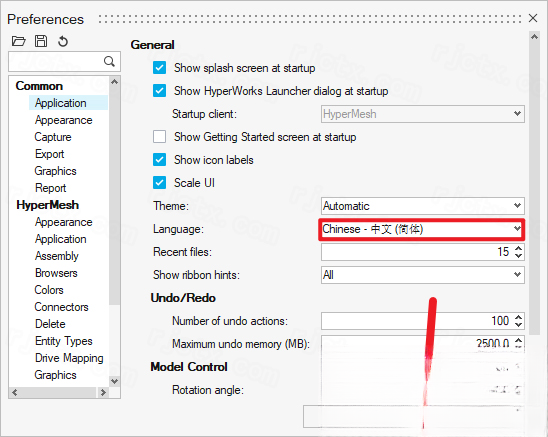Click category tree scroll-left arrow
This screenshot has height=437, width=548.
pos(14,392)
